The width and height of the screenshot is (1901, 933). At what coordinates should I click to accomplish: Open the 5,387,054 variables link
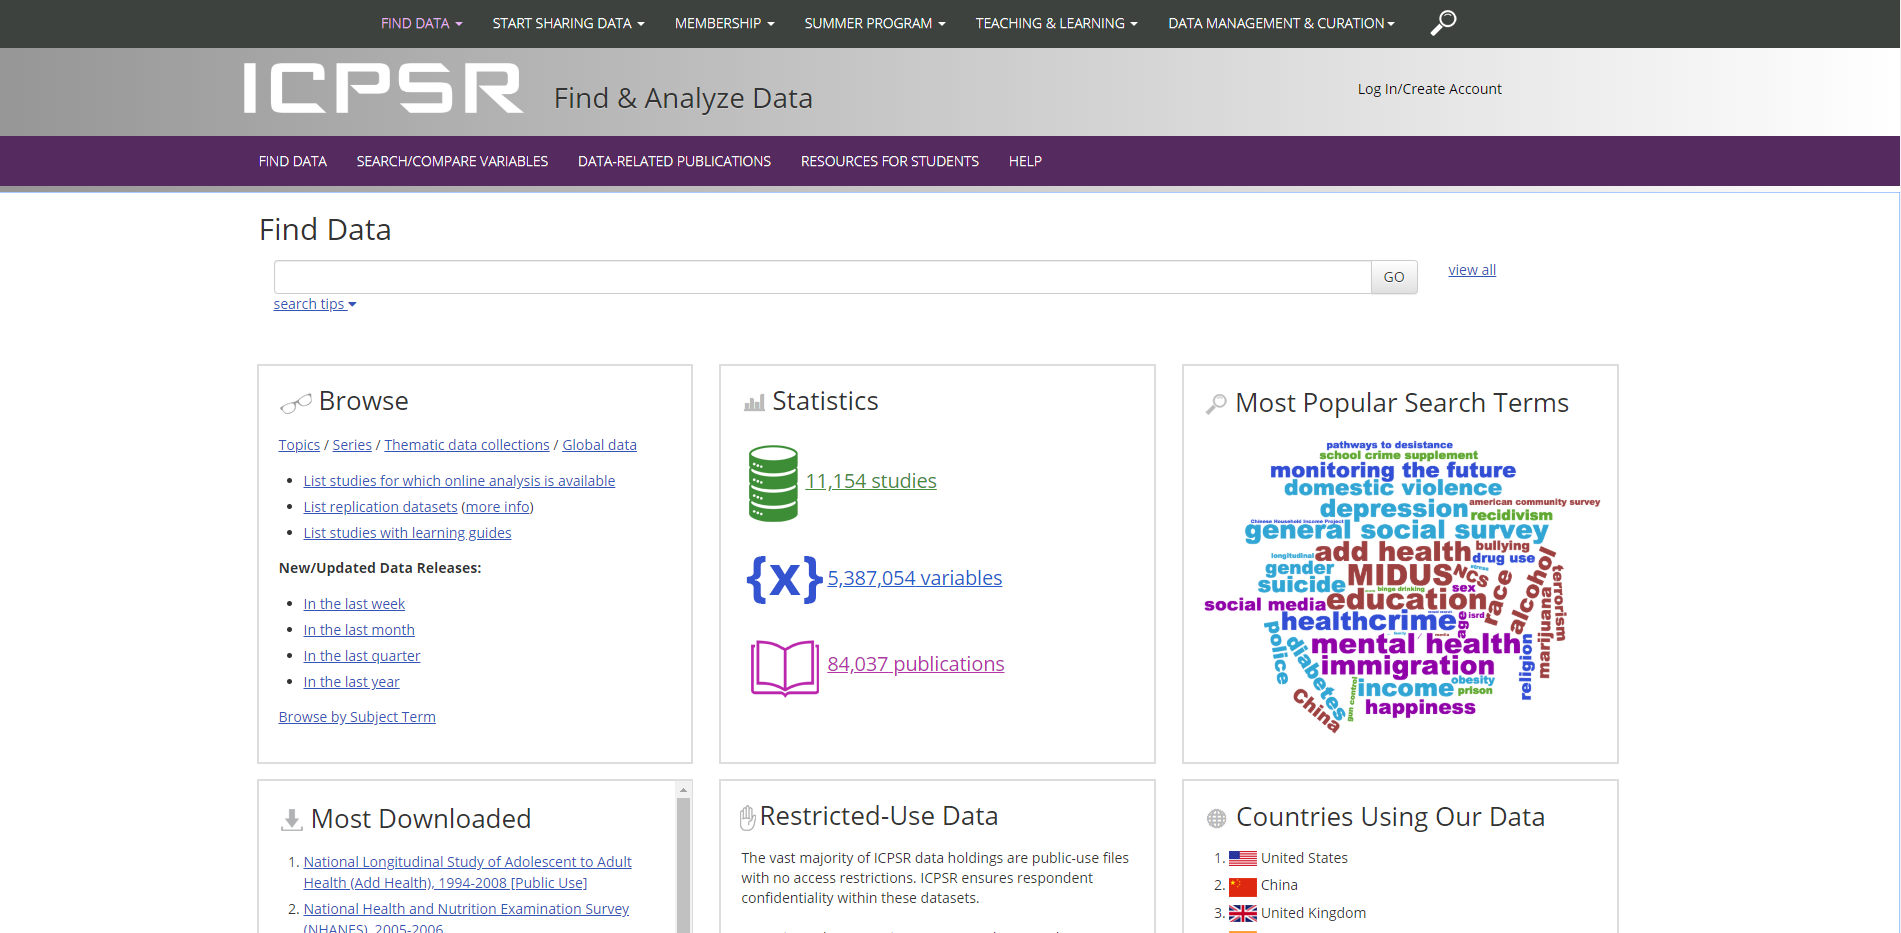pos(914,578)
